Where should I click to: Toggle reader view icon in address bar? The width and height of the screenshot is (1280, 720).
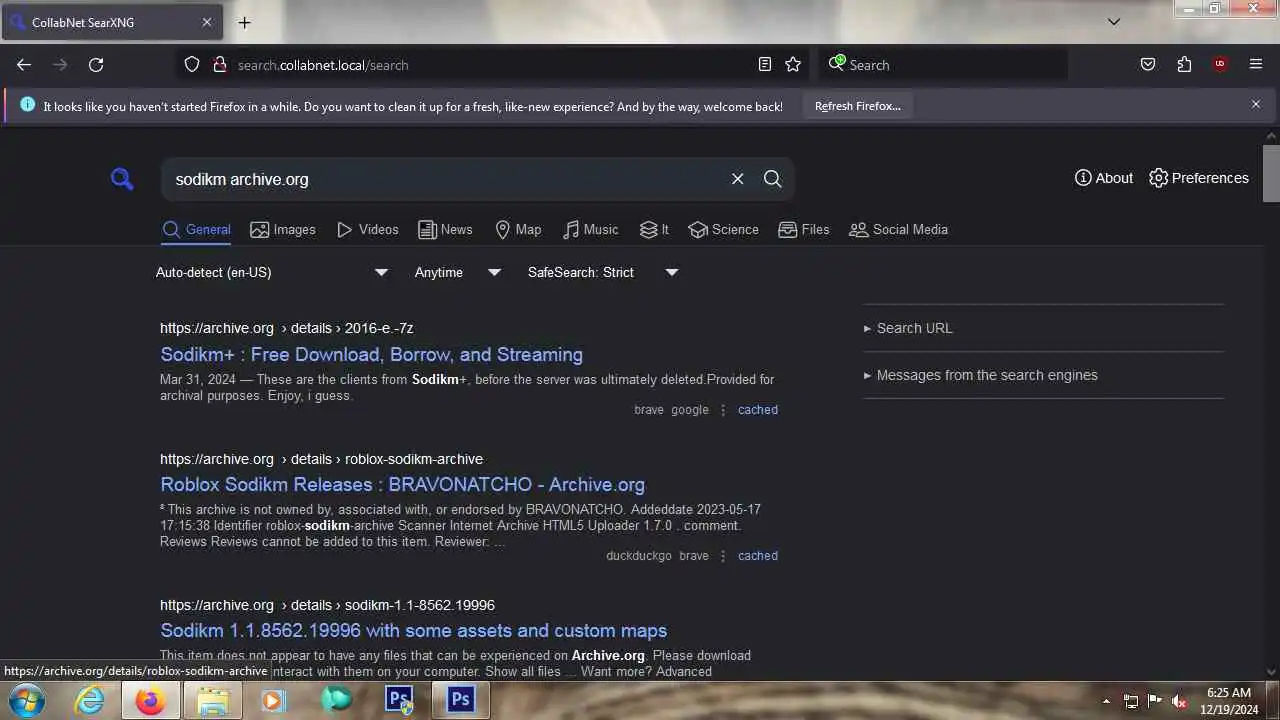(x=765, y=65)
